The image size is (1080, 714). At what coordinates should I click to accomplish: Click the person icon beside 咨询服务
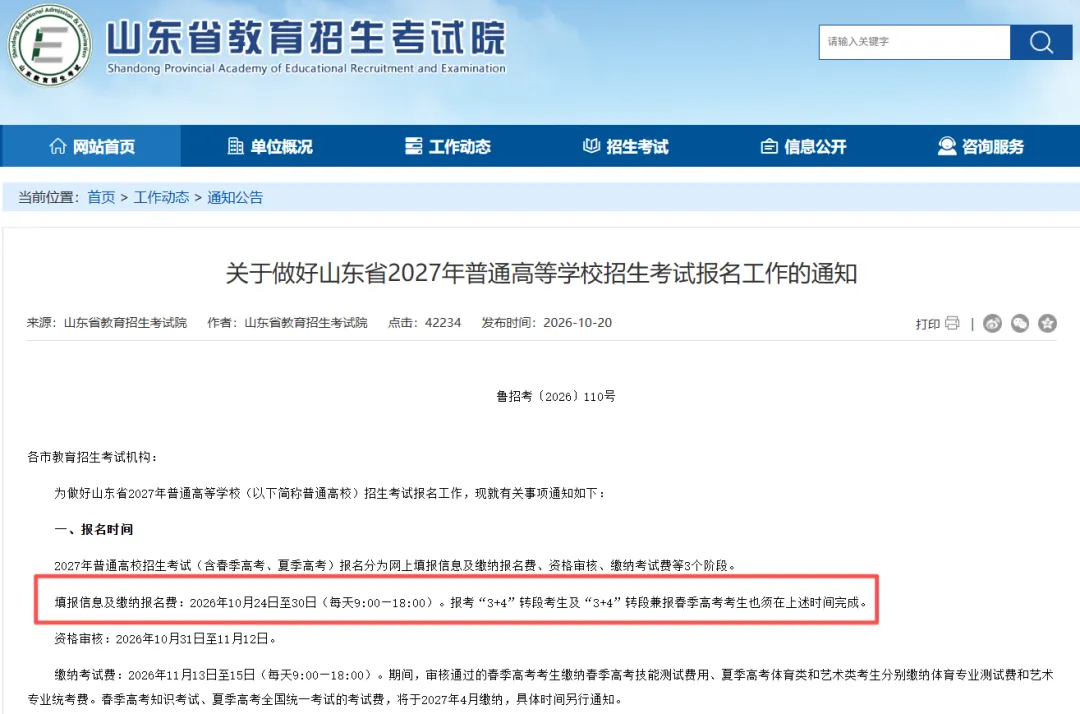tap(947, 146)
